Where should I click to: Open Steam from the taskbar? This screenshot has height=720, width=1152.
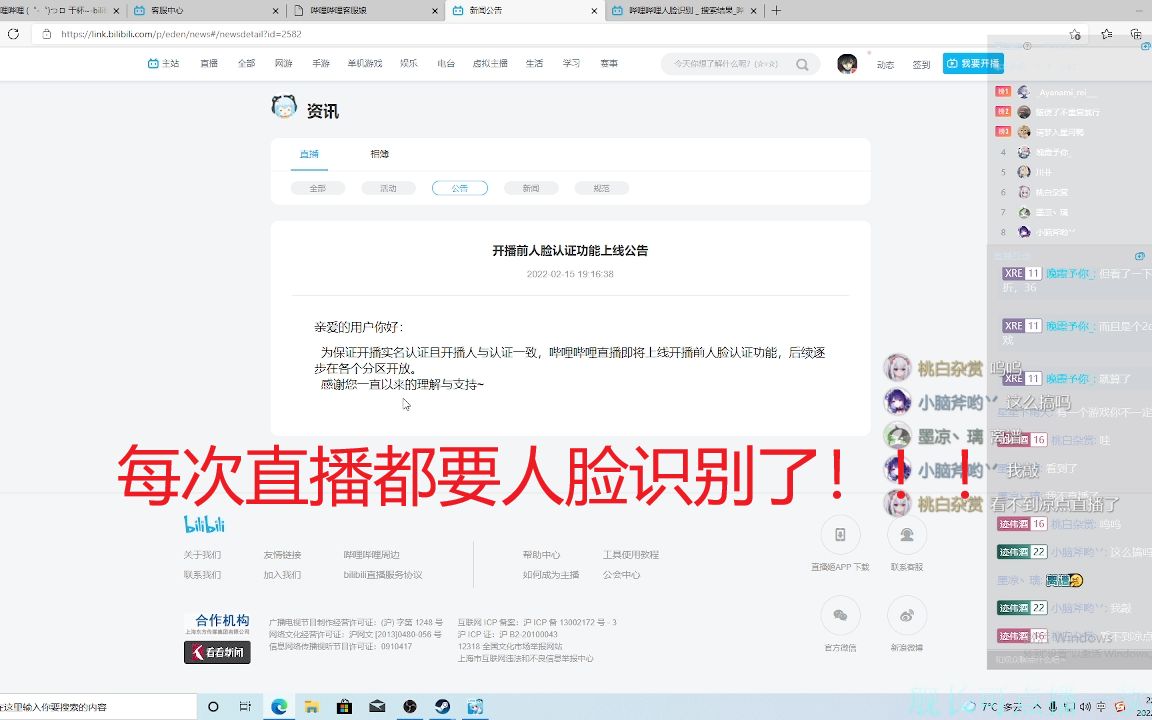tap(441, 705)
